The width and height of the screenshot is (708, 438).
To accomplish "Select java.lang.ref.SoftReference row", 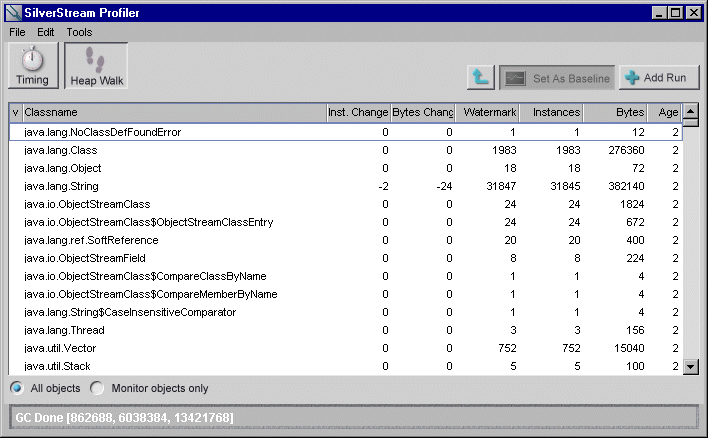I will 346,240.
